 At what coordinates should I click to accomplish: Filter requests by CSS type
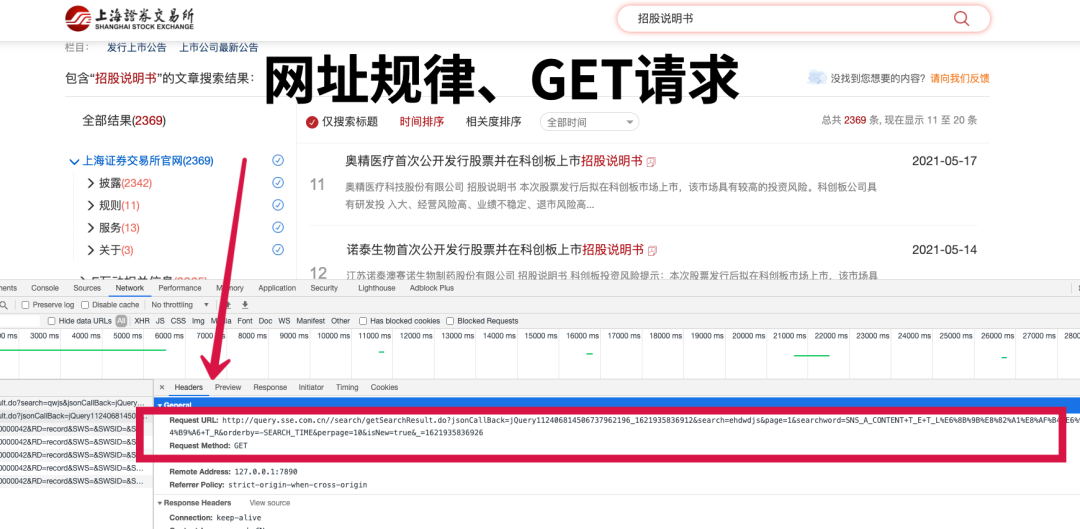pos(178,321)
